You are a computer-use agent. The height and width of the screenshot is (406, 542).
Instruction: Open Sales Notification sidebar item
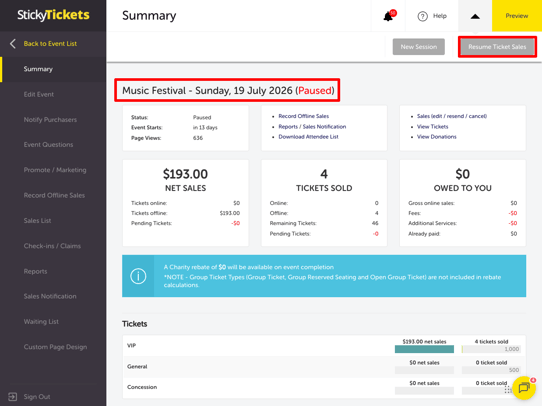coord(50,296)
